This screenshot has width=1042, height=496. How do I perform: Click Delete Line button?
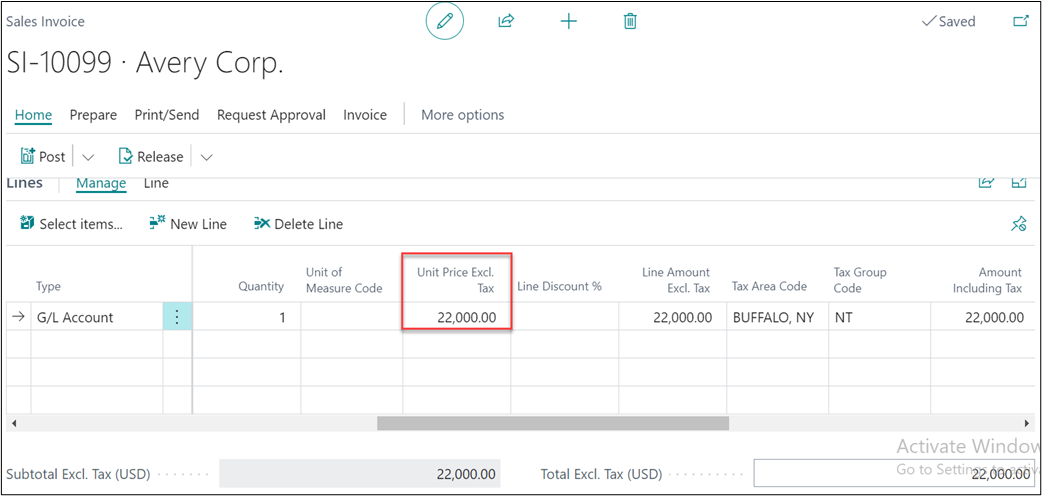pyautogui.click(x=298, y=224)
